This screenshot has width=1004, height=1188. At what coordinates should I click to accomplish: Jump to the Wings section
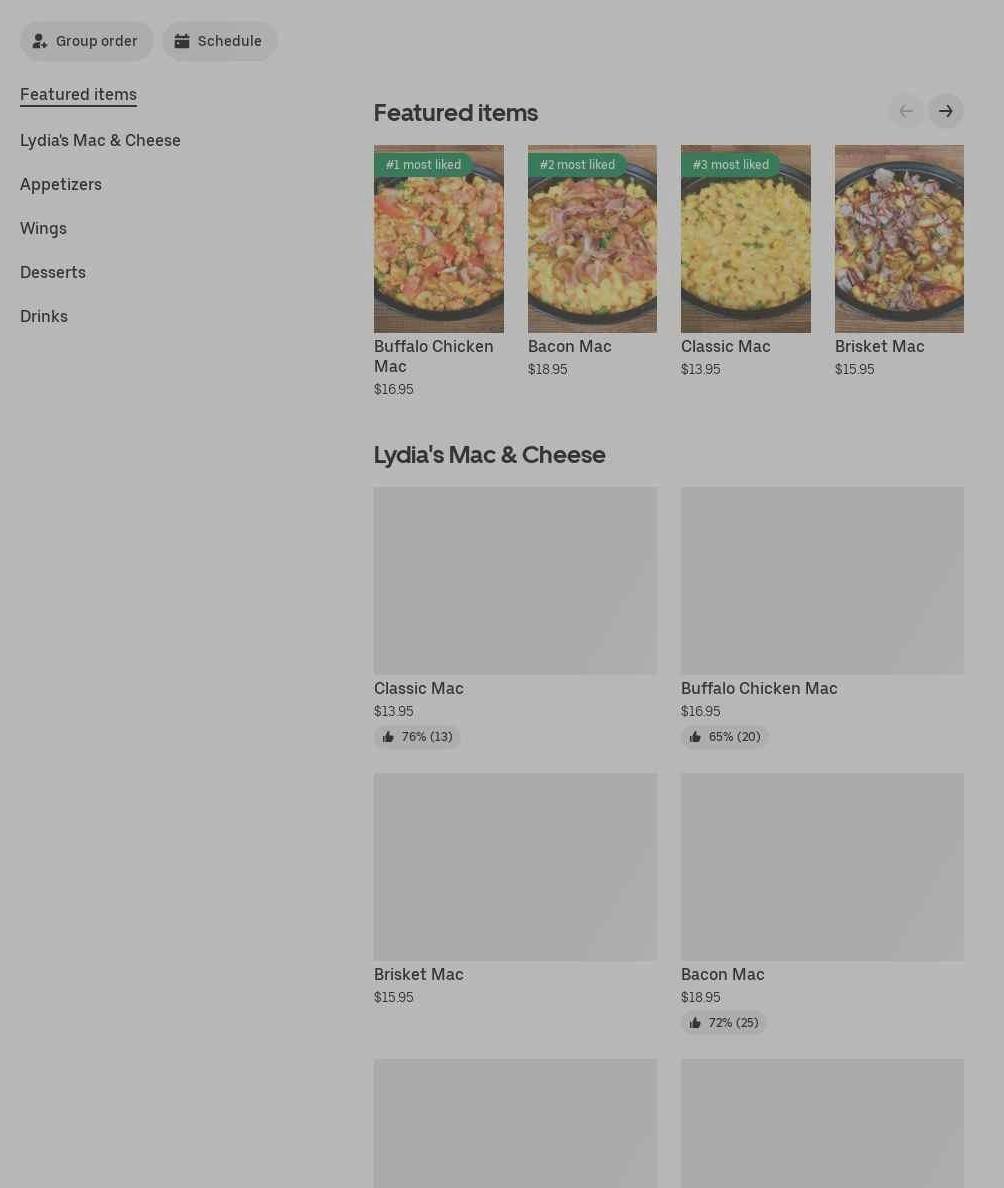43,229
